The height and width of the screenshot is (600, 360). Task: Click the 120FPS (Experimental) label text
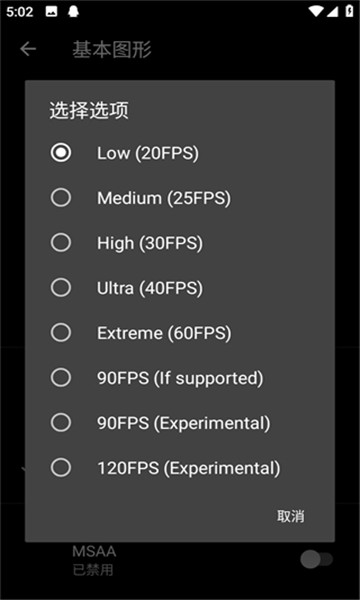(189, 468)
